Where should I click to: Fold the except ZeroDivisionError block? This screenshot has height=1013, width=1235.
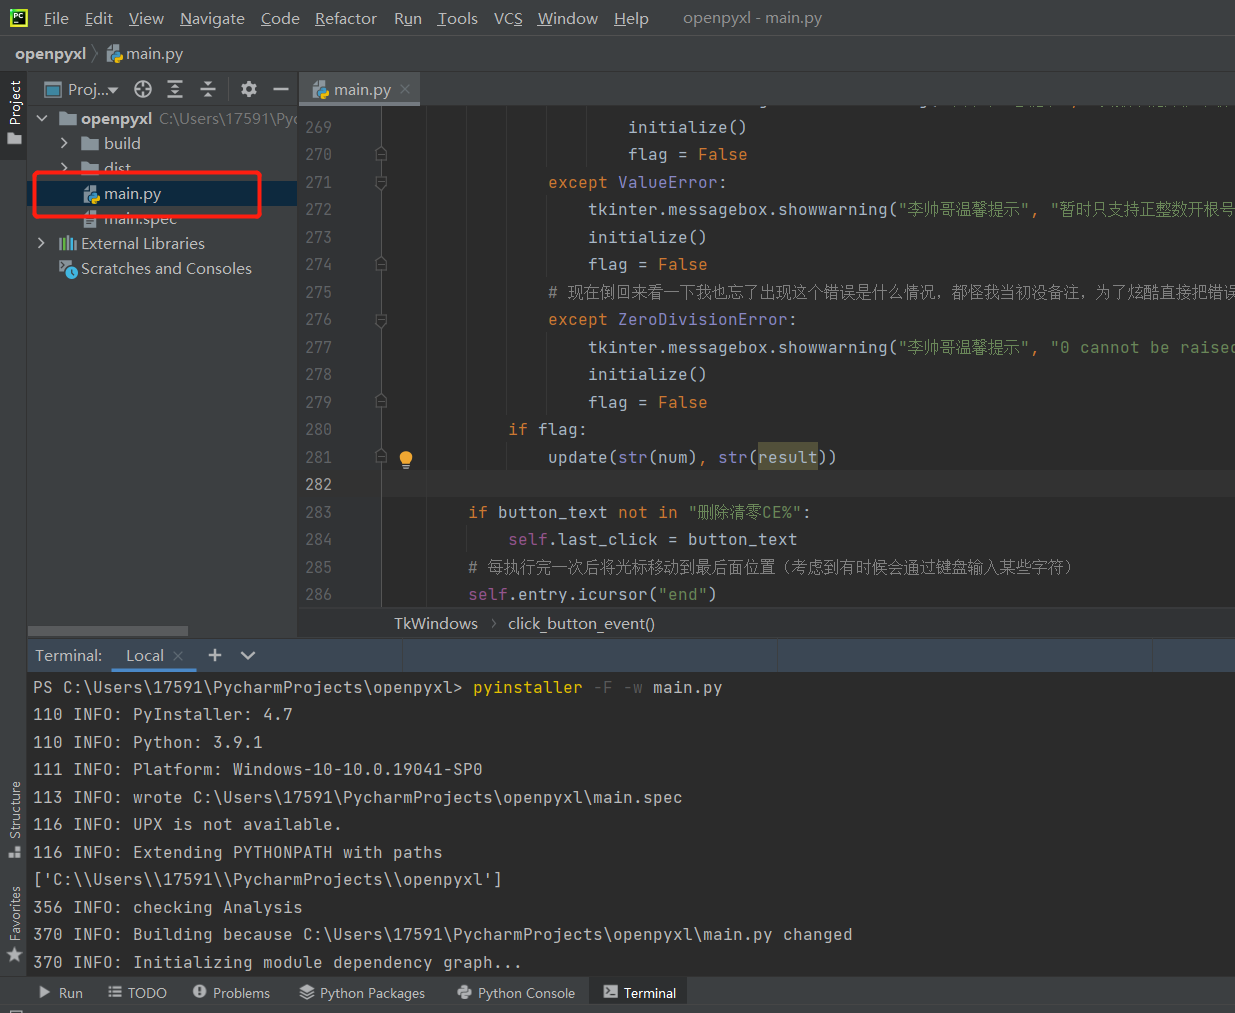[381, 320]
